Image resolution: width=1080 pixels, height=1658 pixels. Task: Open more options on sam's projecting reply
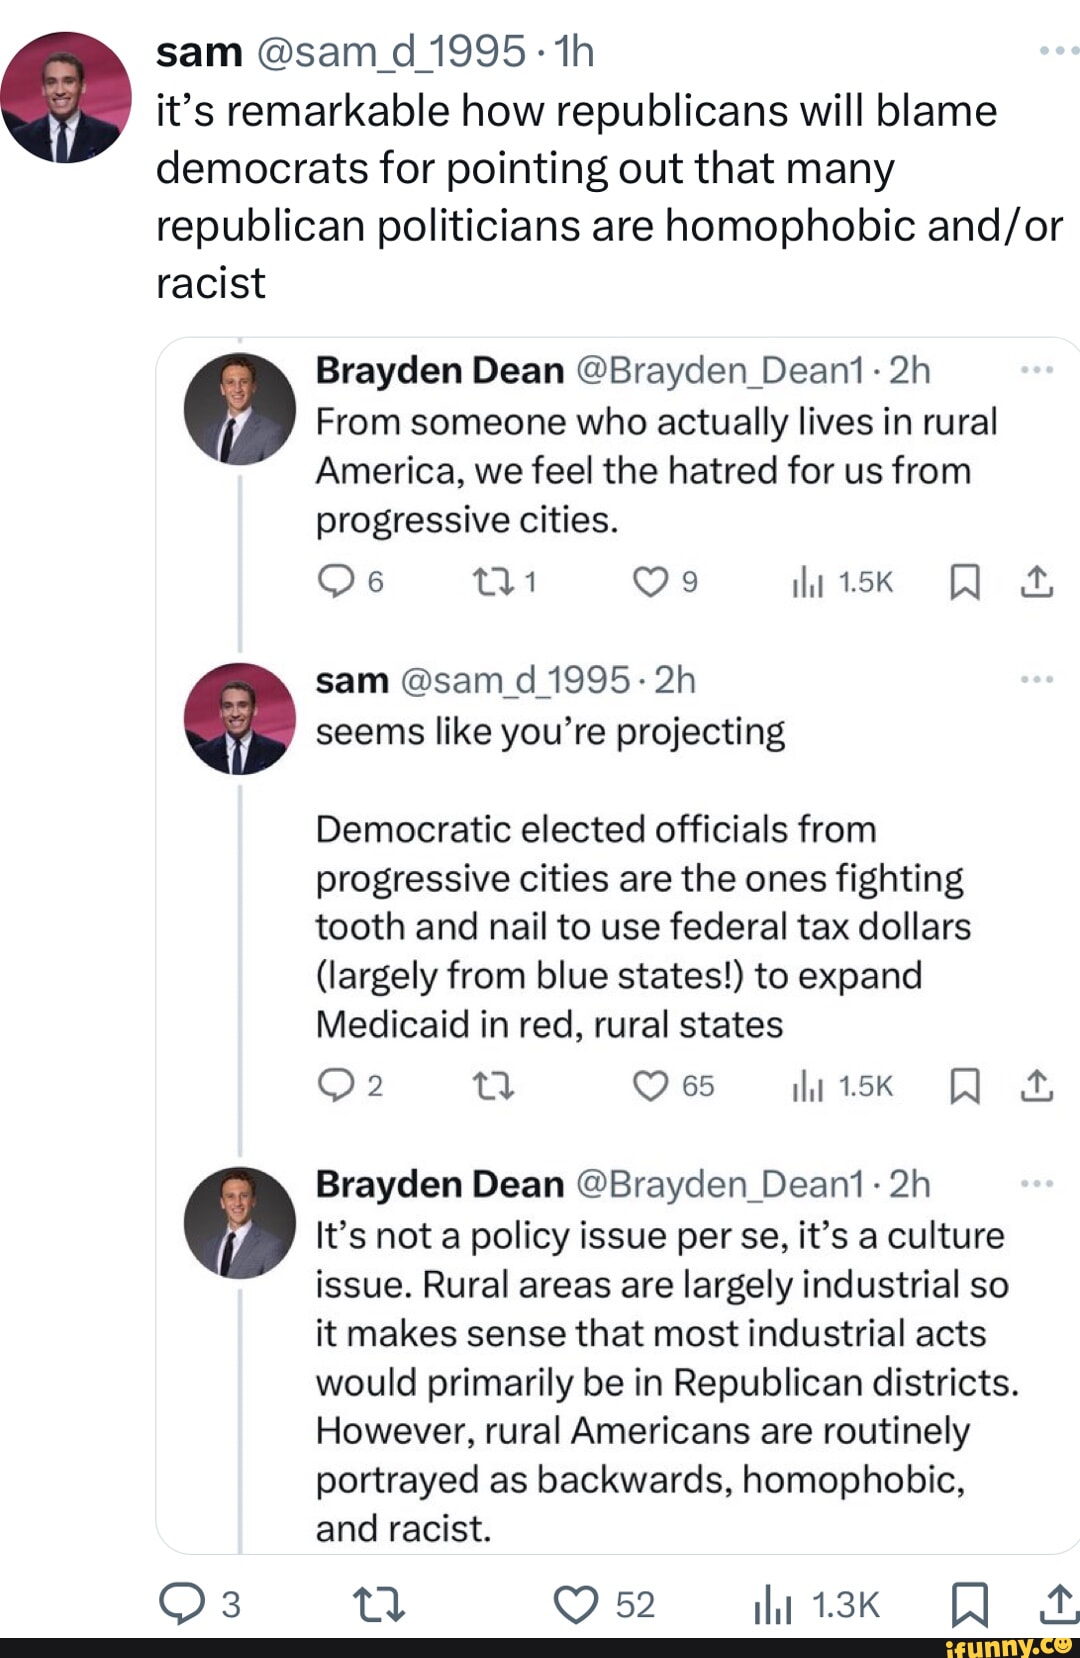tap(1037, 680)
